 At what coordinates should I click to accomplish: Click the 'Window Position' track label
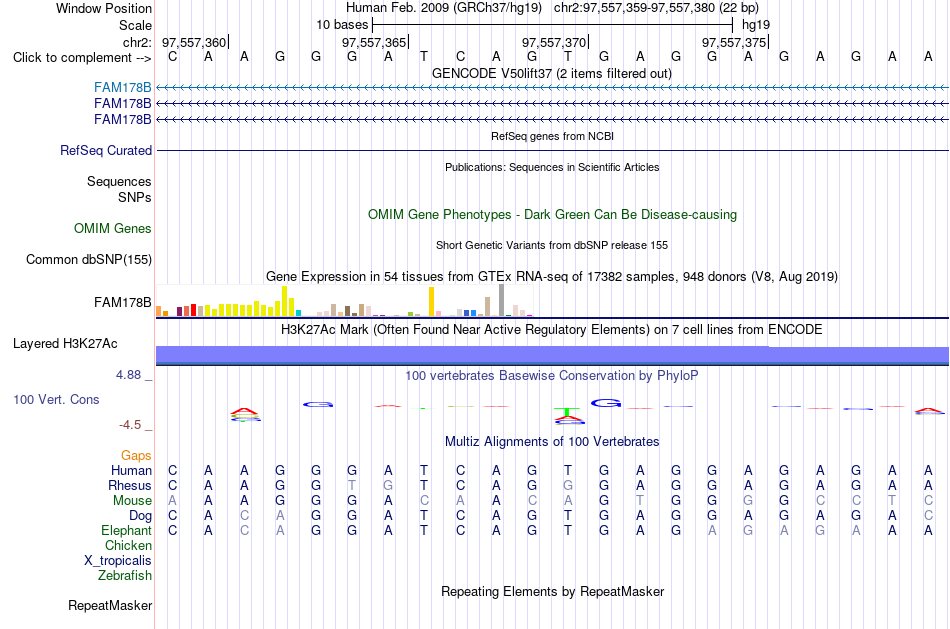pyautogui.click(x=104, y=8)
